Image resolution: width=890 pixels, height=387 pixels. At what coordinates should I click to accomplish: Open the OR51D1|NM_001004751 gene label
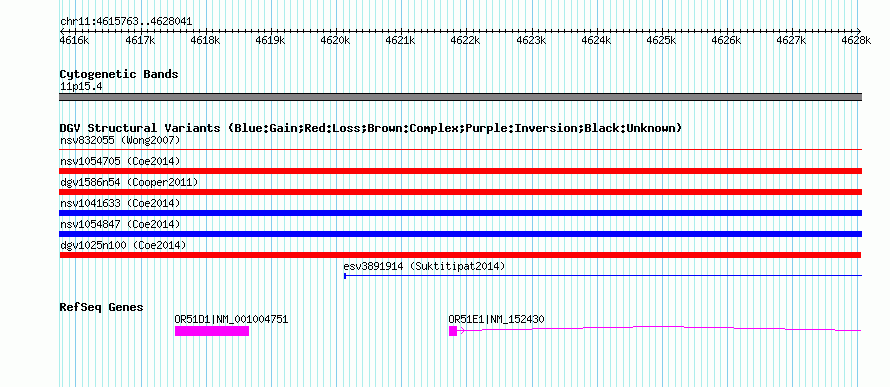(x=232, y=319)
